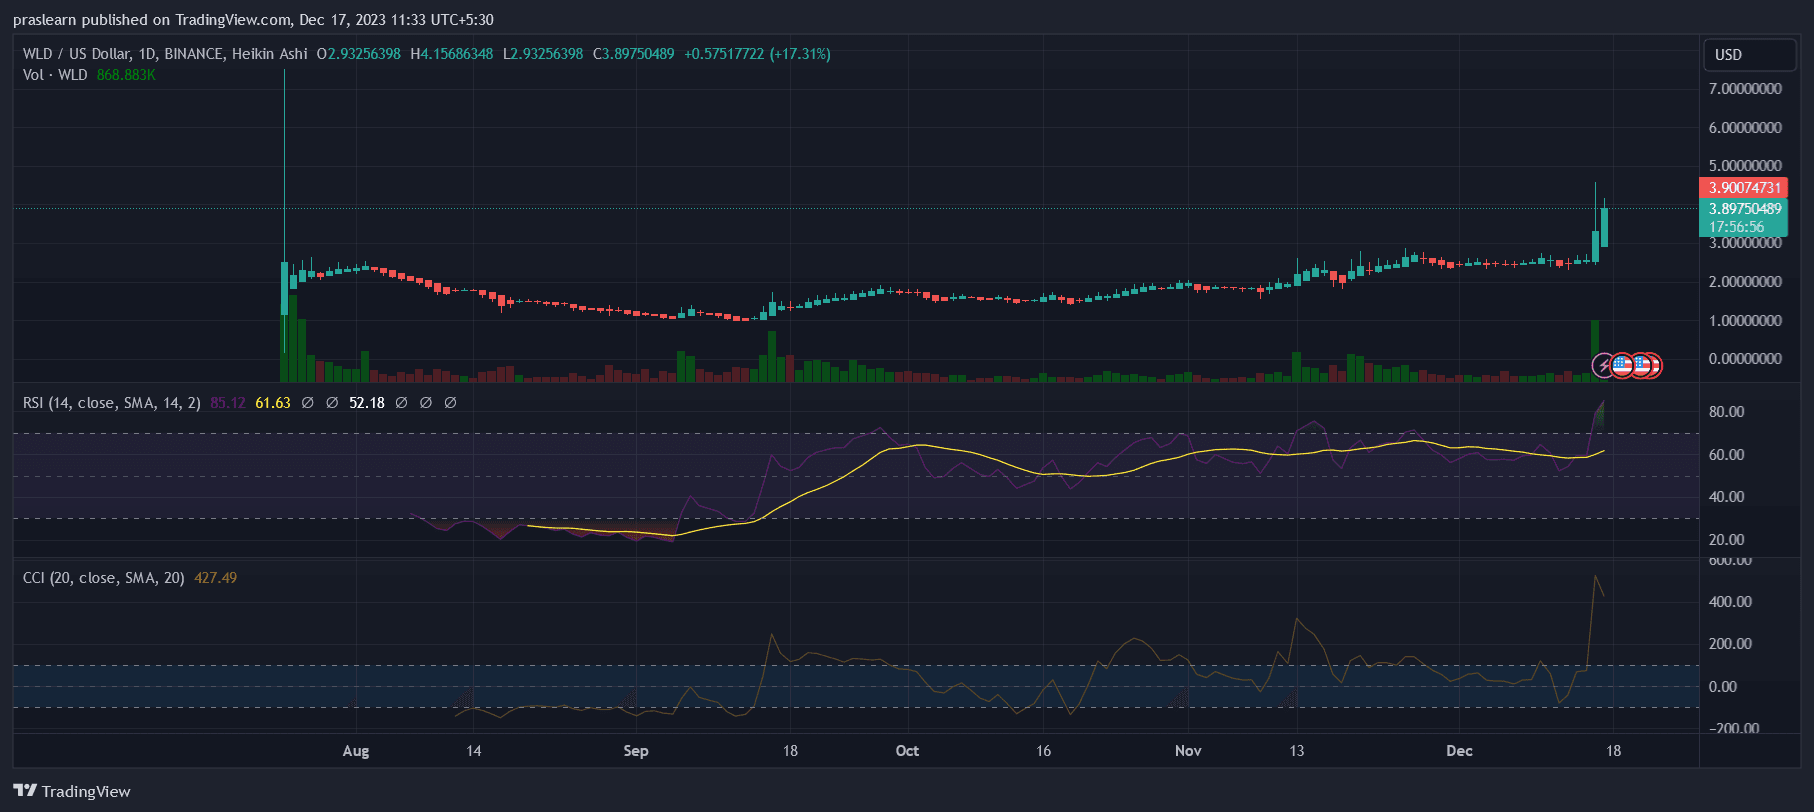Viewport: 1814px width, 812px height.
Task: Click the red 3.90074731 price label
Action: point(1744,188)
